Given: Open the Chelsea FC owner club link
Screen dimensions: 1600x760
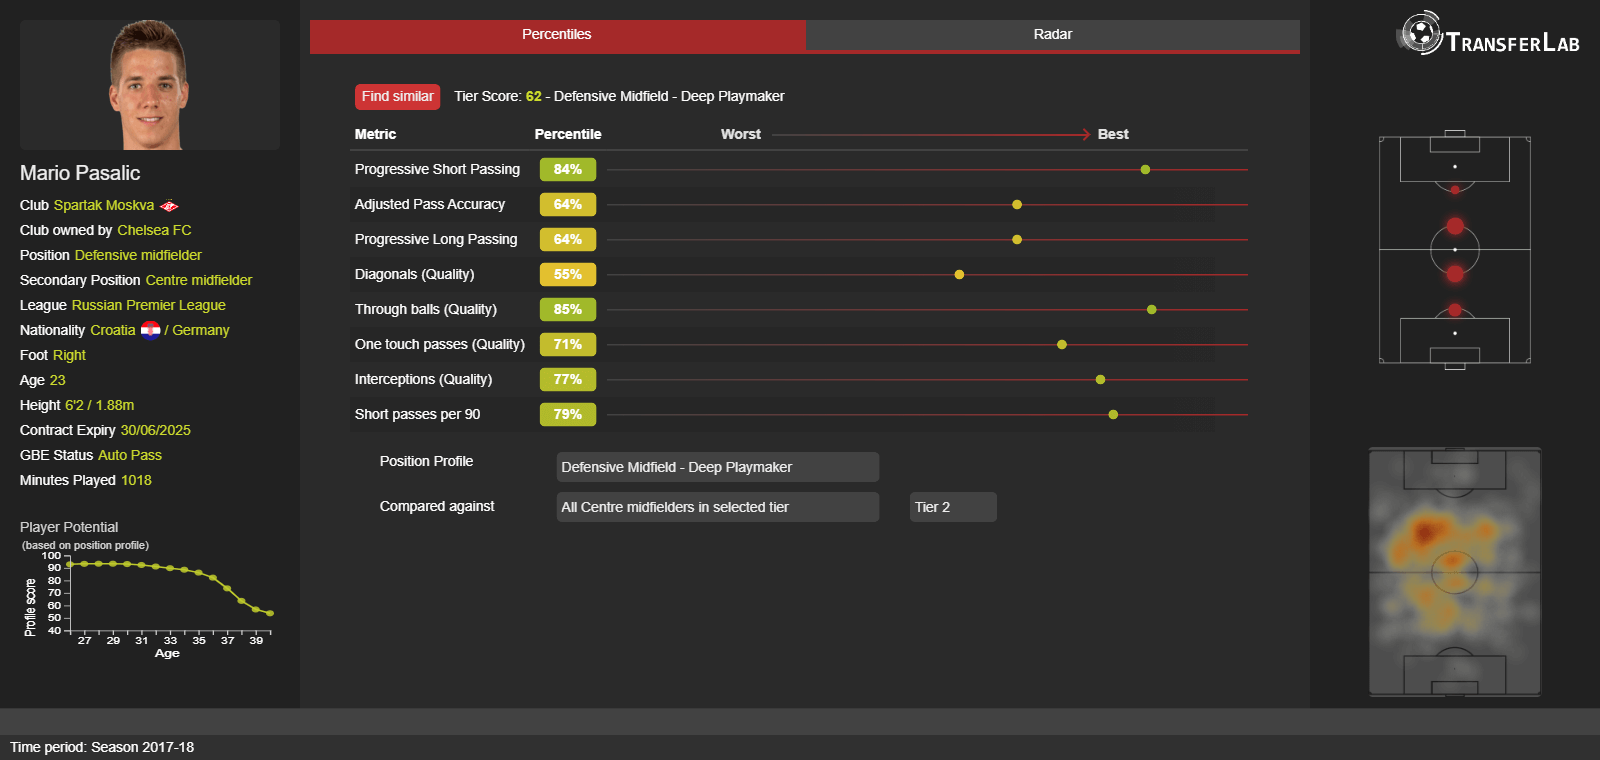Looking at the screenshot, I should point(154,230).
